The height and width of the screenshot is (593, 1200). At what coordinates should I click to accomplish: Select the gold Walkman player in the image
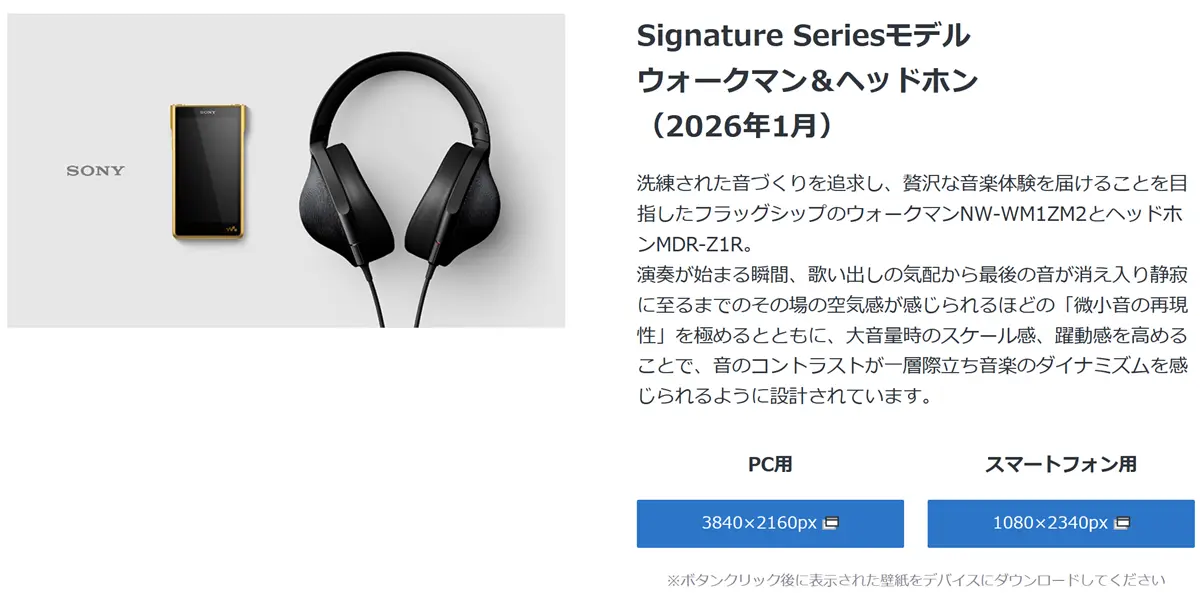[207, 171]
